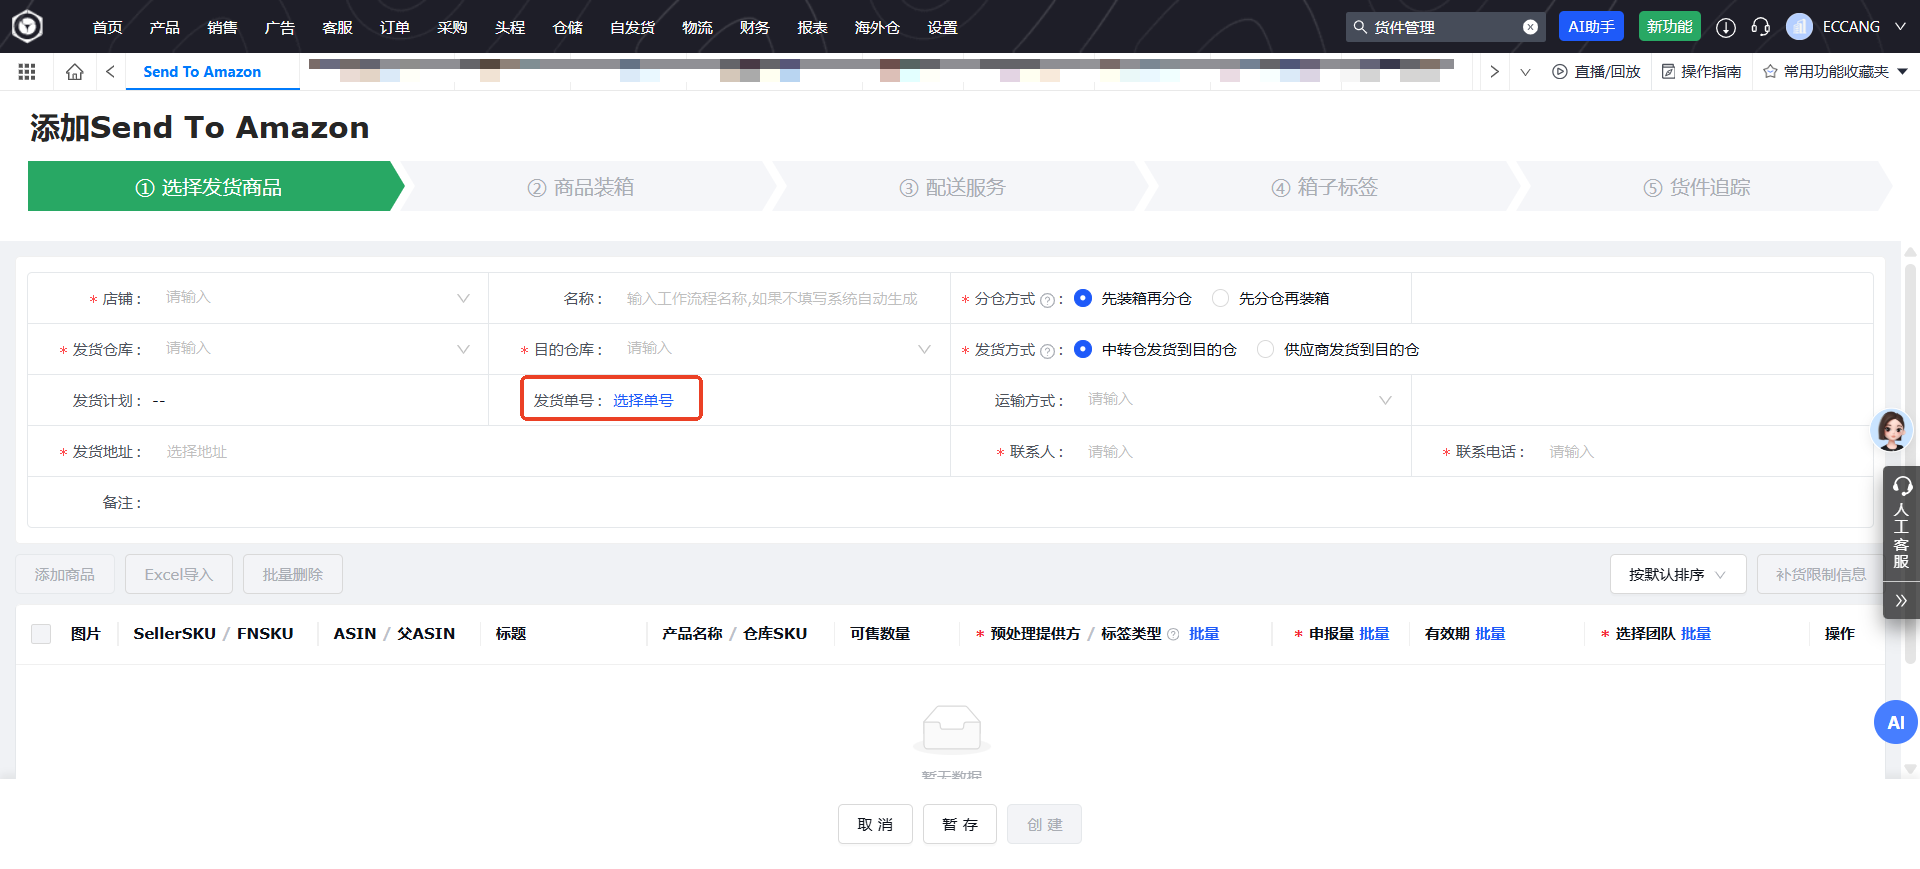Click the ECCANG user avatar
This screenshot has height=869, width=1920.
(x=1799, y=27)
